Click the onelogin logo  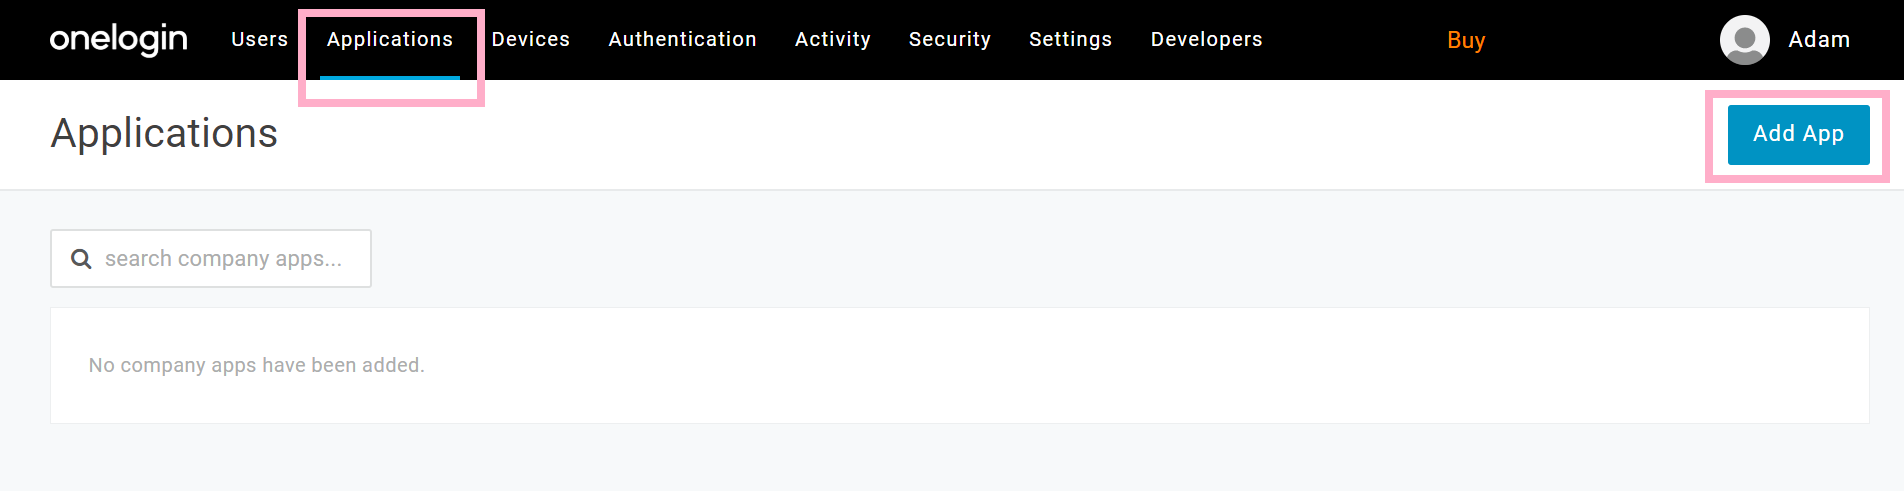pos(118,39)
